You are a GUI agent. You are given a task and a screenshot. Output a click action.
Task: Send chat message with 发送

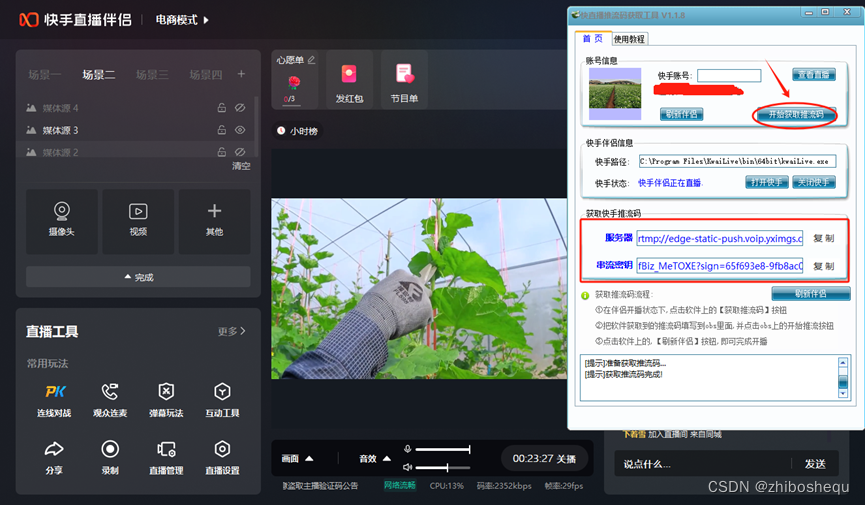pos(815,464)
